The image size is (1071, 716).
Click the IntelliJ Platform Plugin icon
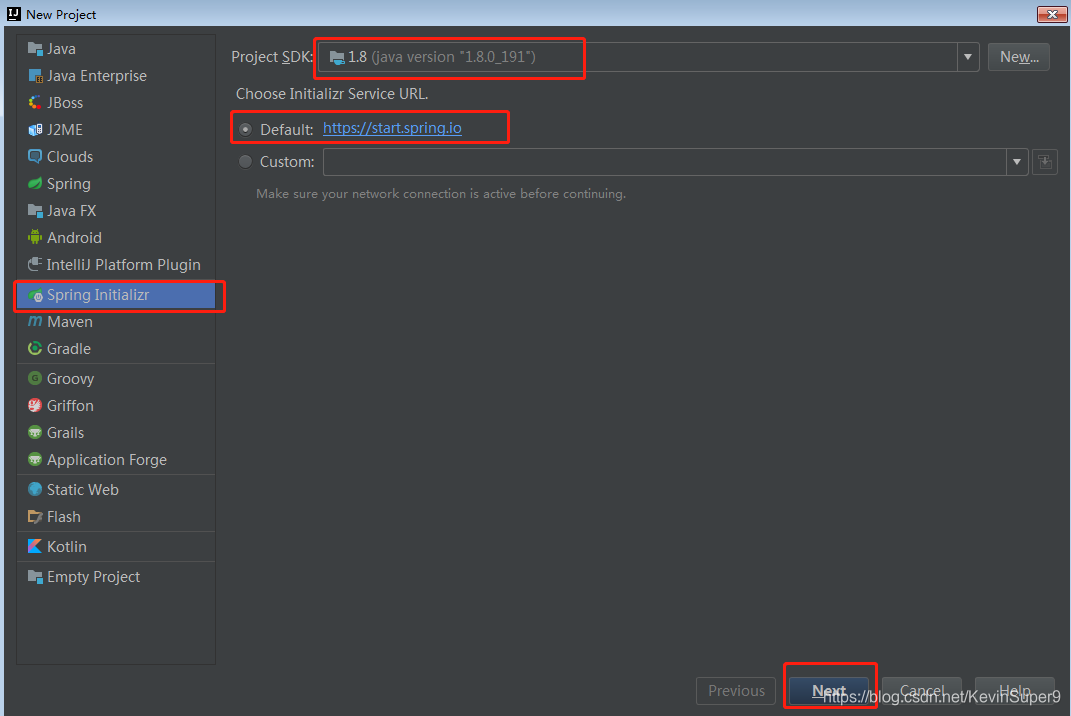point(35,264)
